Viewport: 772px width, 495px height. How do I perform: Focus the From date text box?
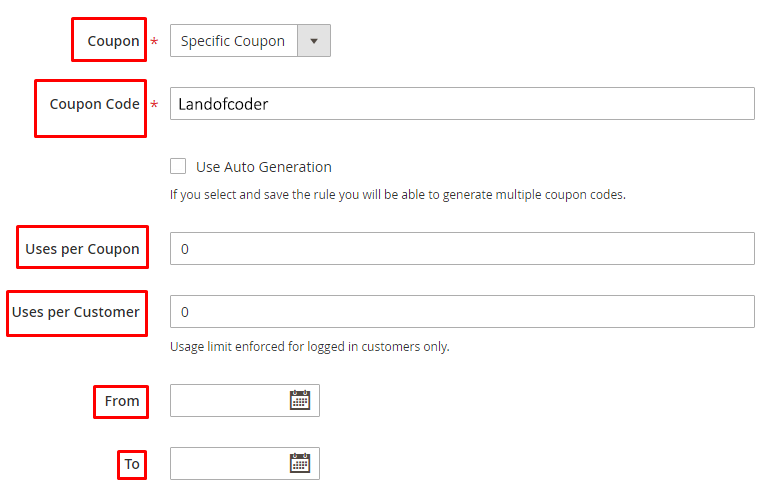pyautogui.click(x=229, y=401)
